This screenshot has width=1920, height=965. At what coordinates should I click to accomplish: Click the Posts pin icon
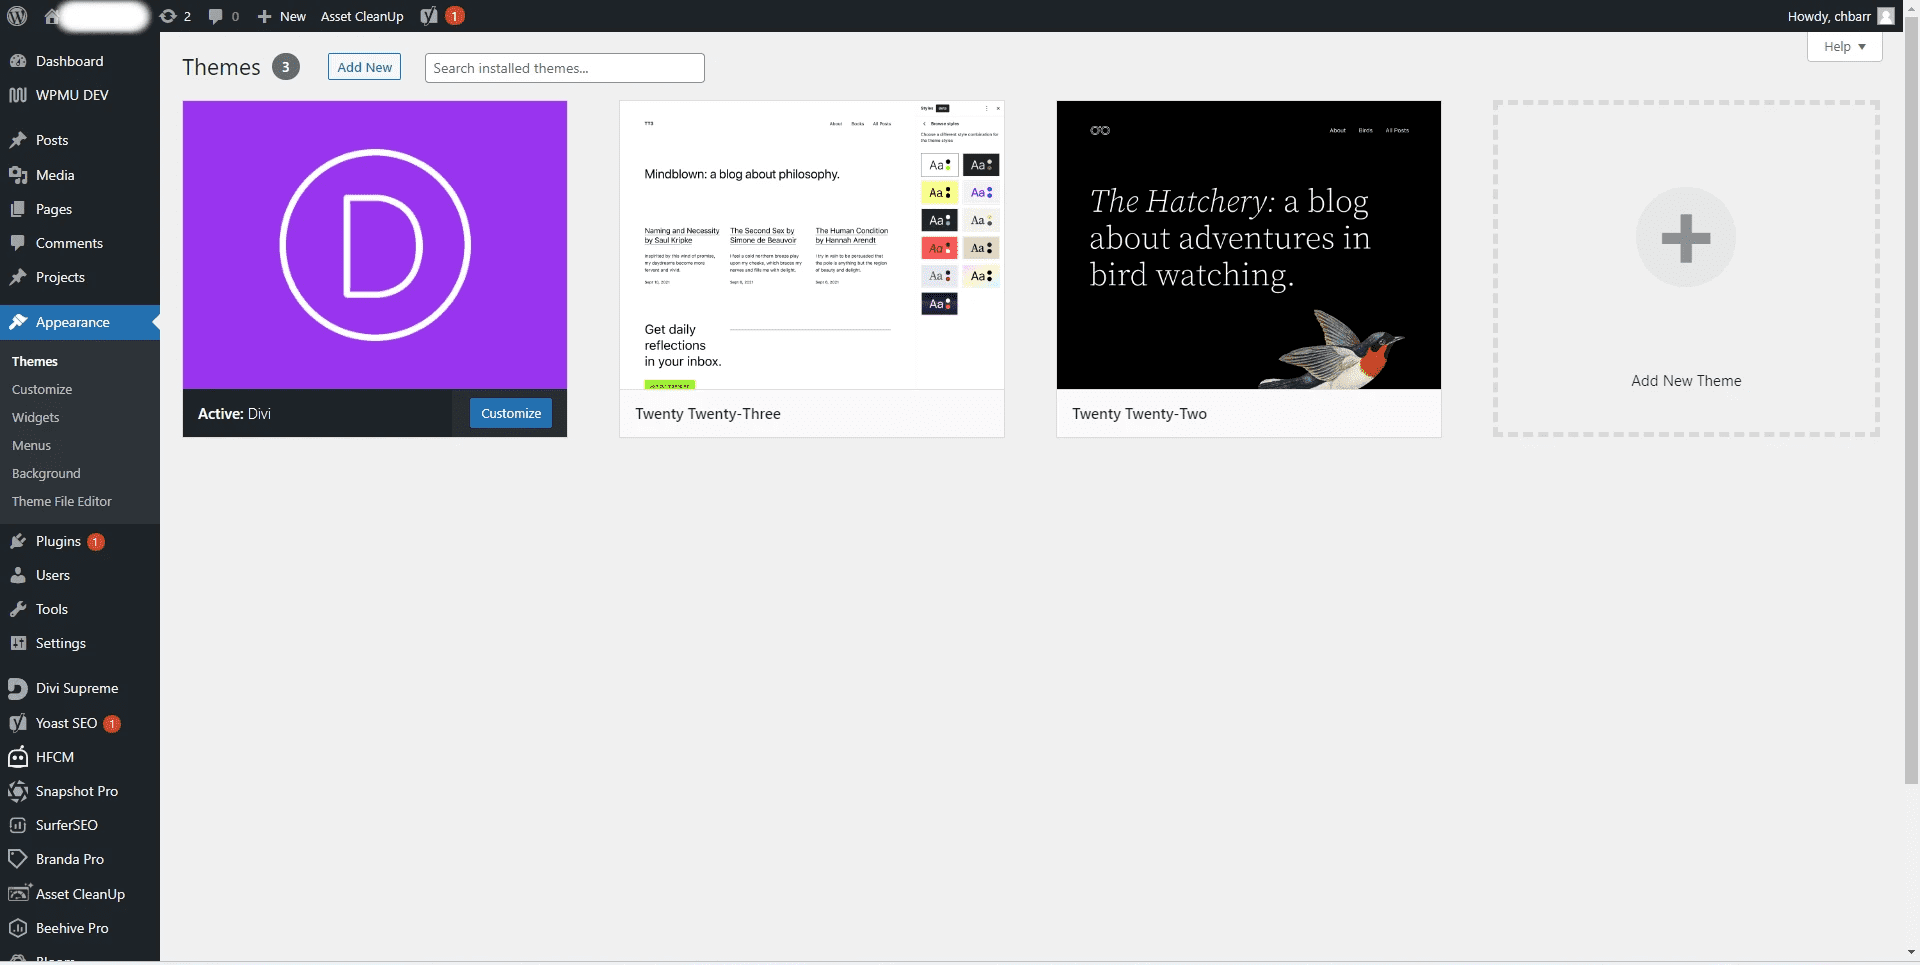coord(17,140)
